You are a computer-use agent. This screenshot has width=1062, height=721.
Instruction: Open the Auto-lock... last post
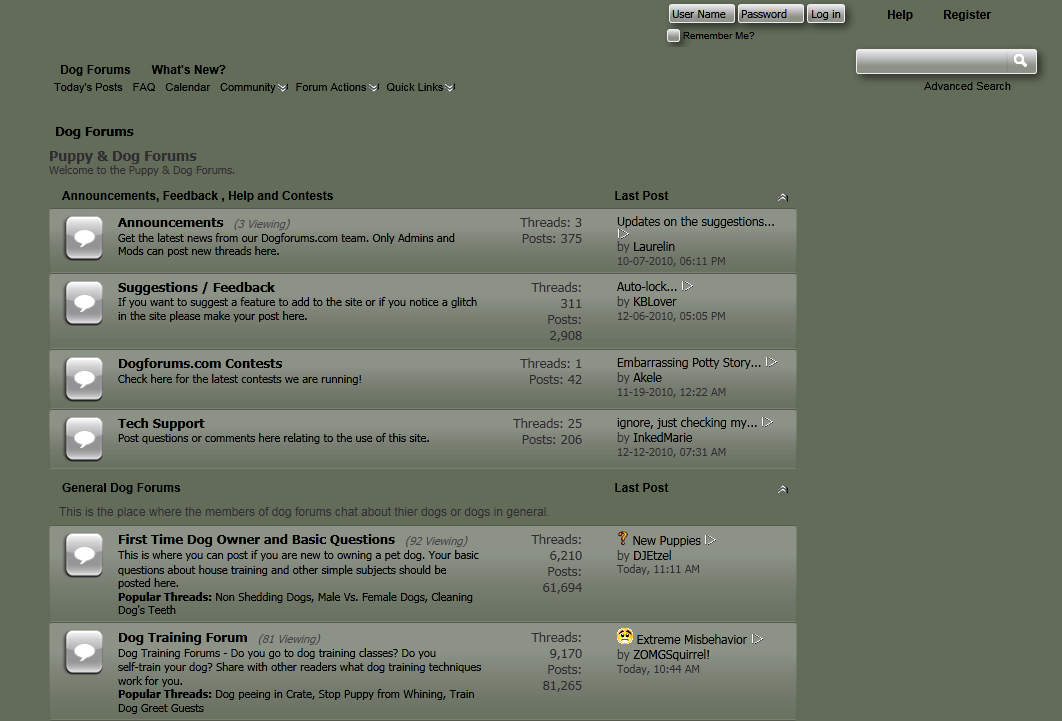click(647, 286)
